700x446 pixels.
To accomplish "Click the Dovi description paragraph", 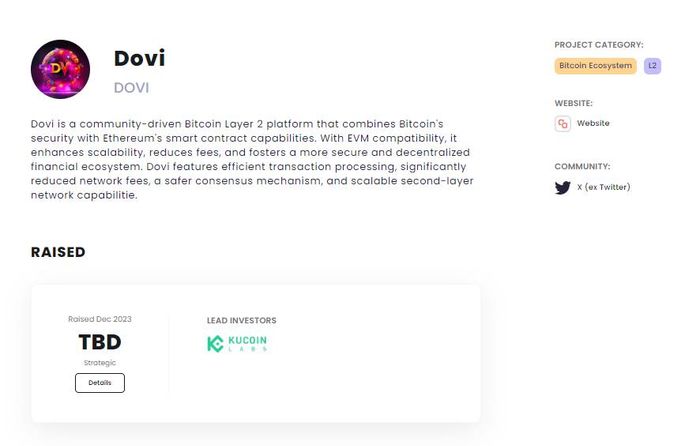I will [252, 159].
